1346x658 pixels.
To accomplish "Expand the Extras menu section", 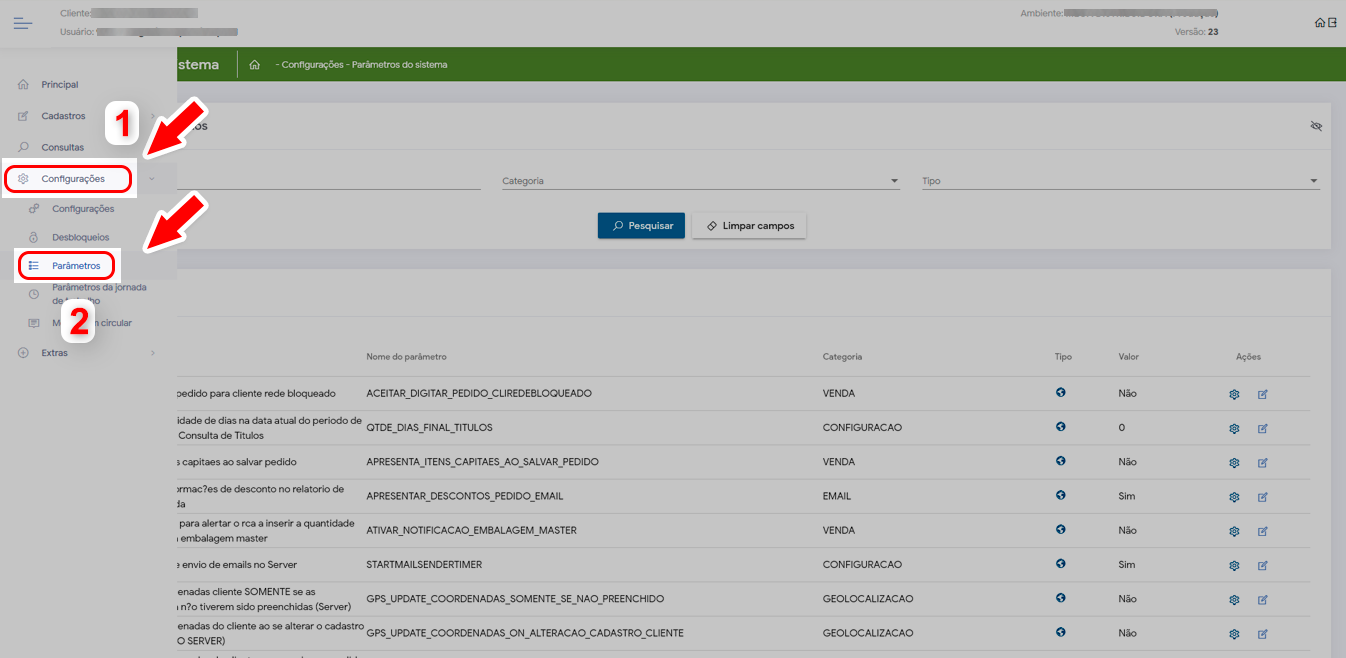I will (x=55, y=353).
